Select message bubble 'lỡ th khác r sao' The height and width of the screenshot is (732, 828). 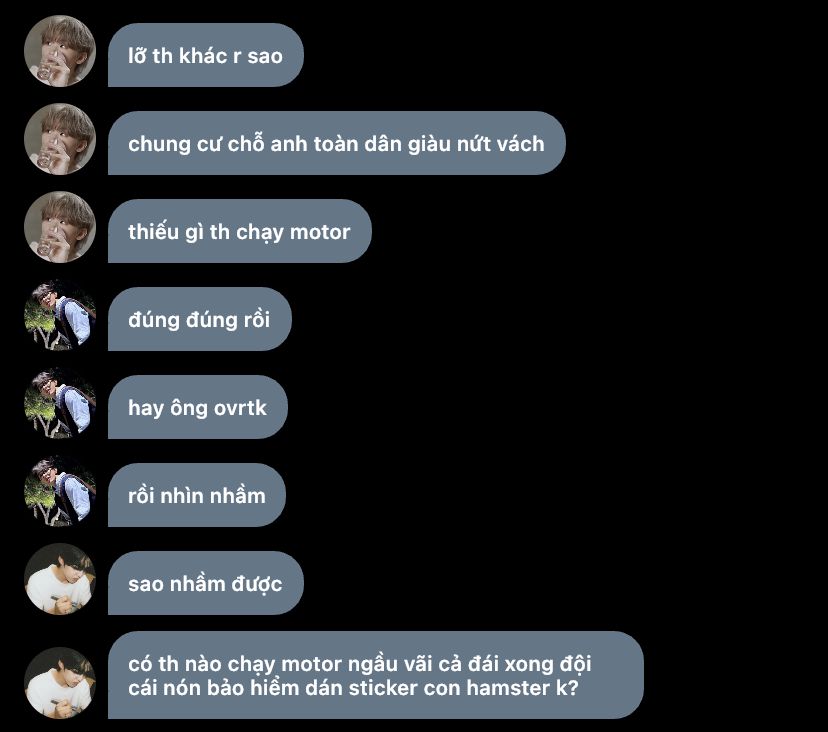tap(206, 55)
